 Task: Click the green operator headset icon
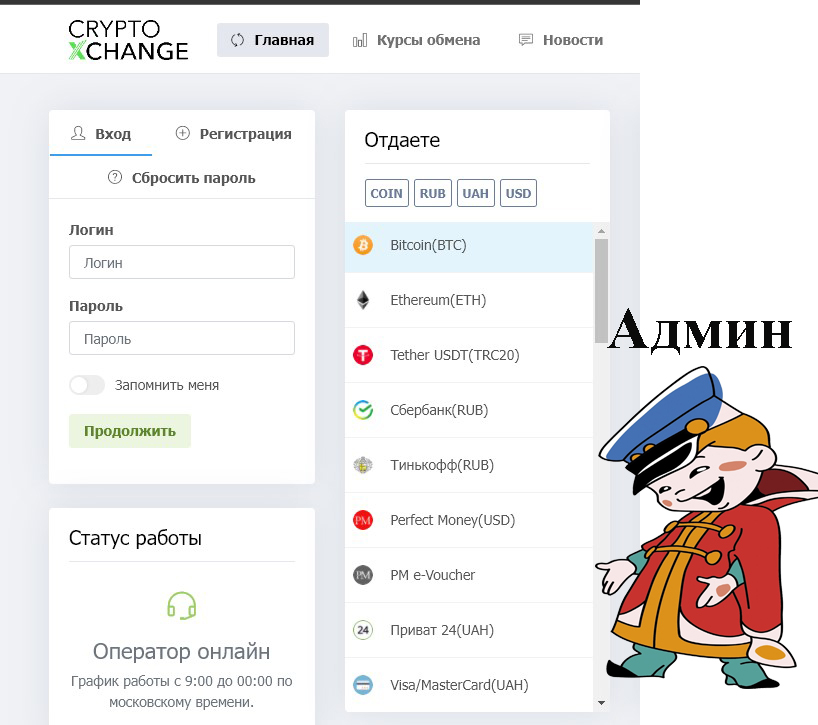pos(182,606)
